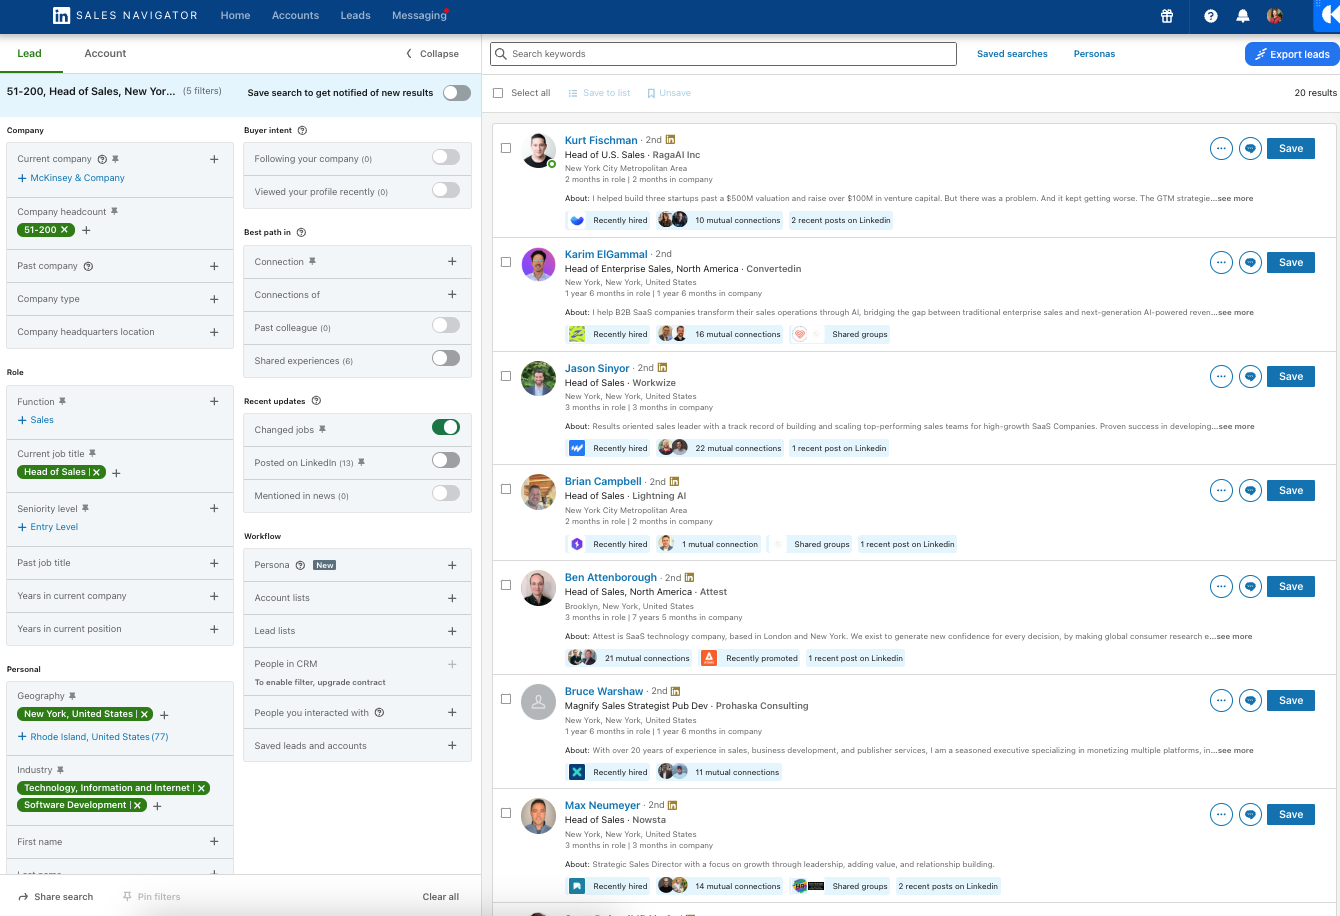Open Saved searches link
Viewport: 1340px width, 916px height.
click(x=1012, y=54)
